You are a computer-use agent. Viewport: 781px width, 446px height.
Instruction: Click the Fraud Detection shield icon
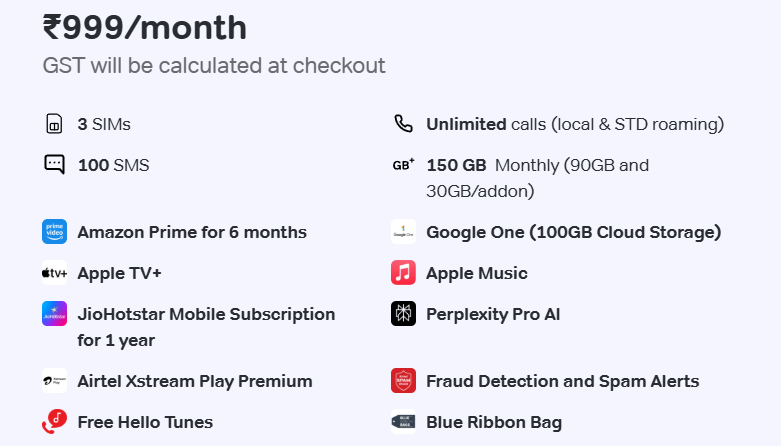(x=403, y=381)
